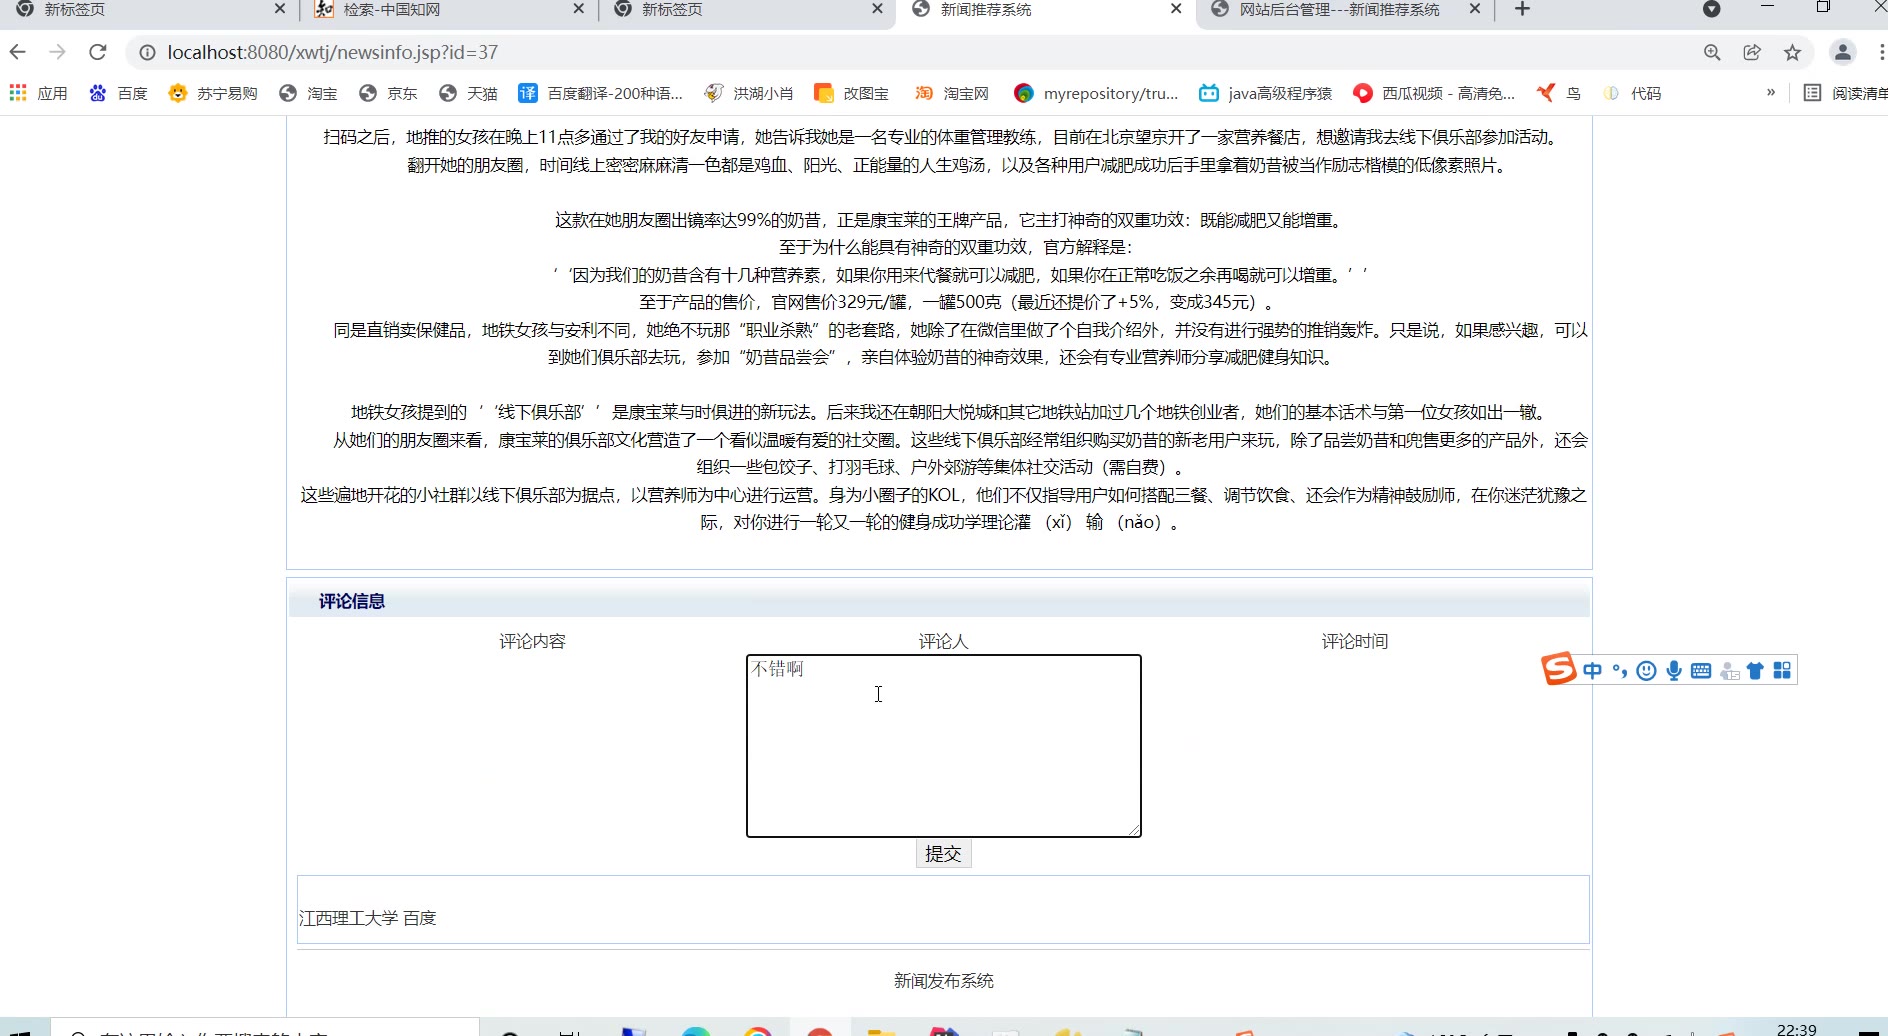This screenshot has height=1036, width=1888.
Task: Open the Apps (应用) bookmark shortcut
Action: 38,93
